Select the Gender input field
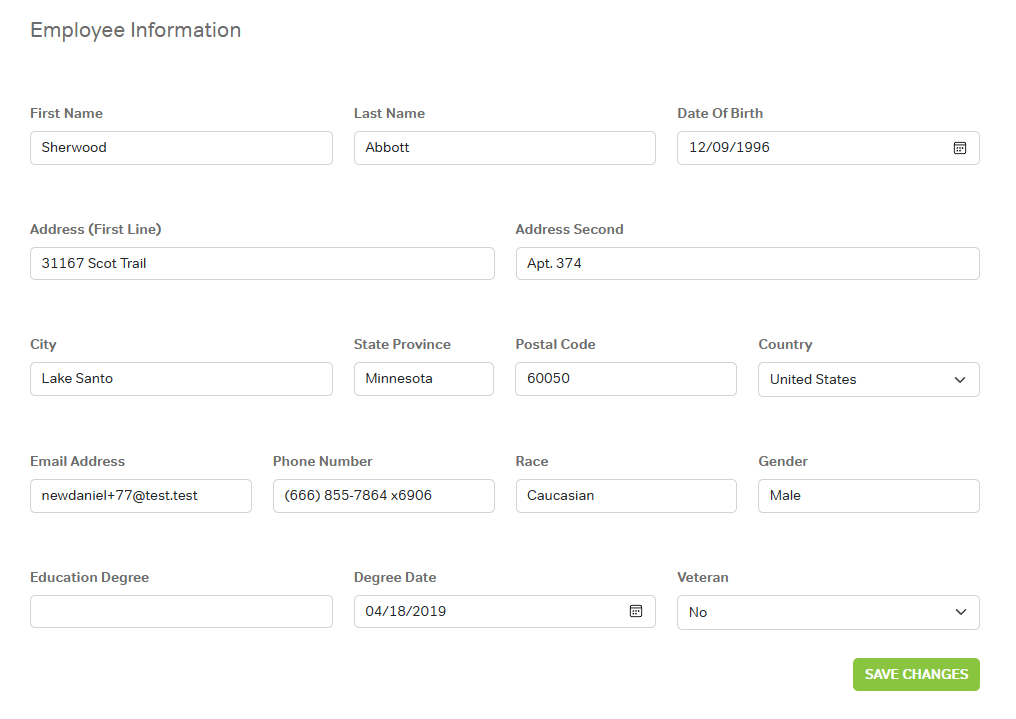This screenshot has height=719, width=1016. (868, 496)
